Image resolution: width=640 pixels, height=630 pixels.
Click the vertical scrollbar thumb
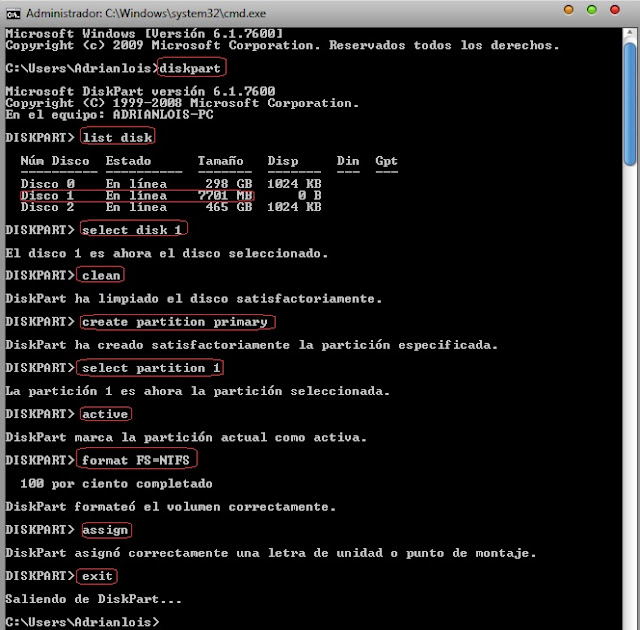point(630,104)
